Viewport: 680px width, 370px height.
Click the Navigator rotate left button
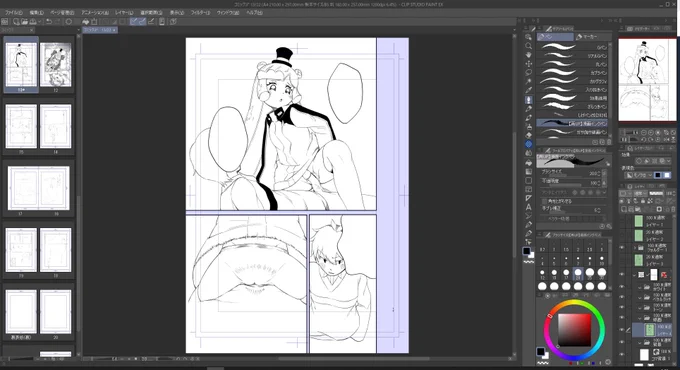644,140
